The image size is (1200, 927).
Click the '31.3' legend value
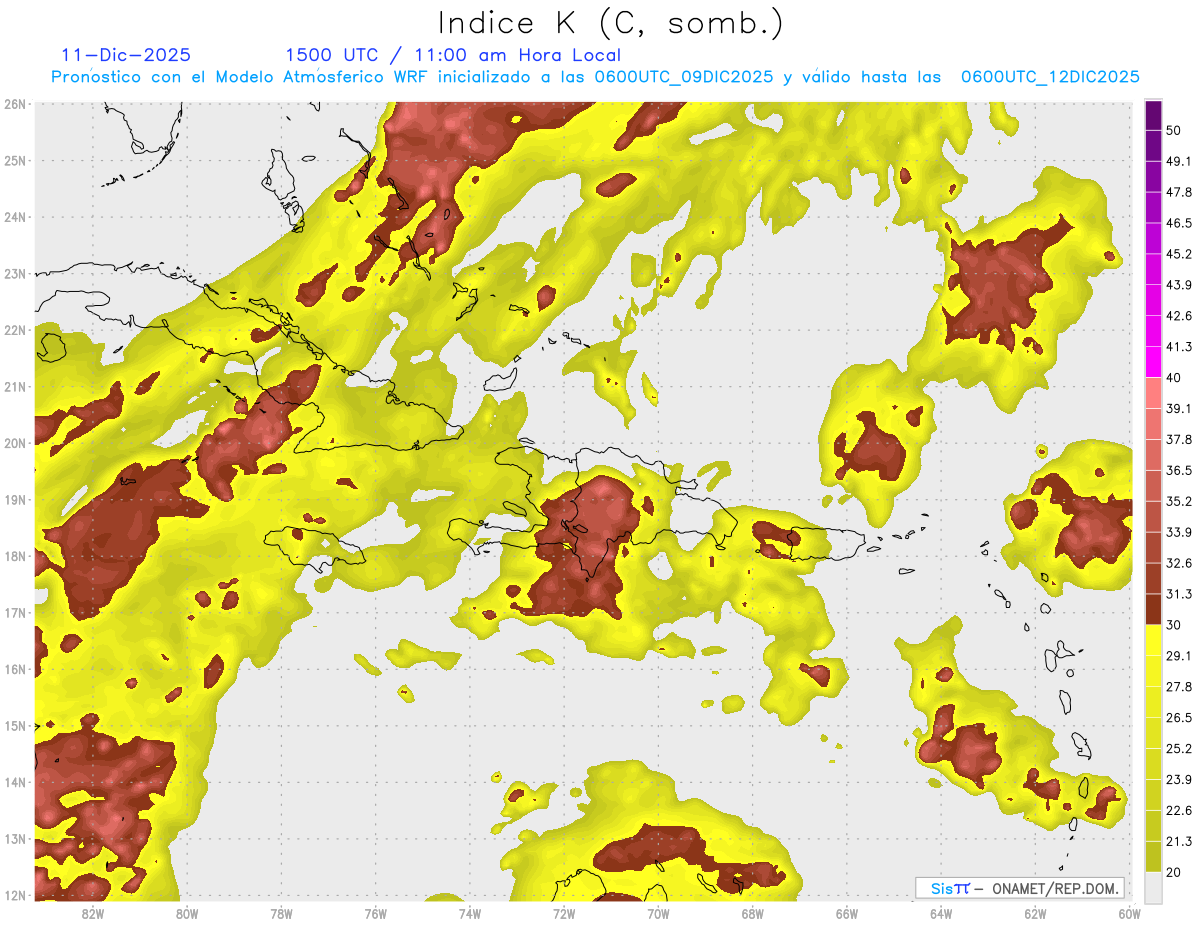point(1179,594)
